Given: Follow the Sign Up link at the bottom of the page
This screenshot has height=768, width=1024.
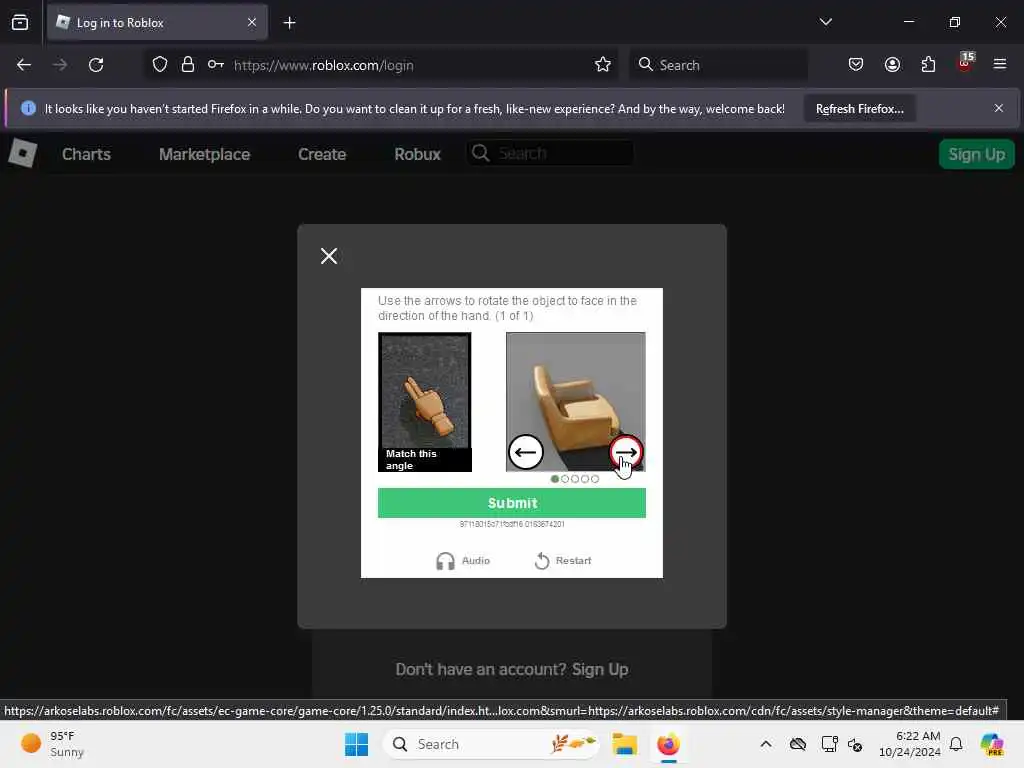Looking at the screenshot, I should [x=600, y=669].
